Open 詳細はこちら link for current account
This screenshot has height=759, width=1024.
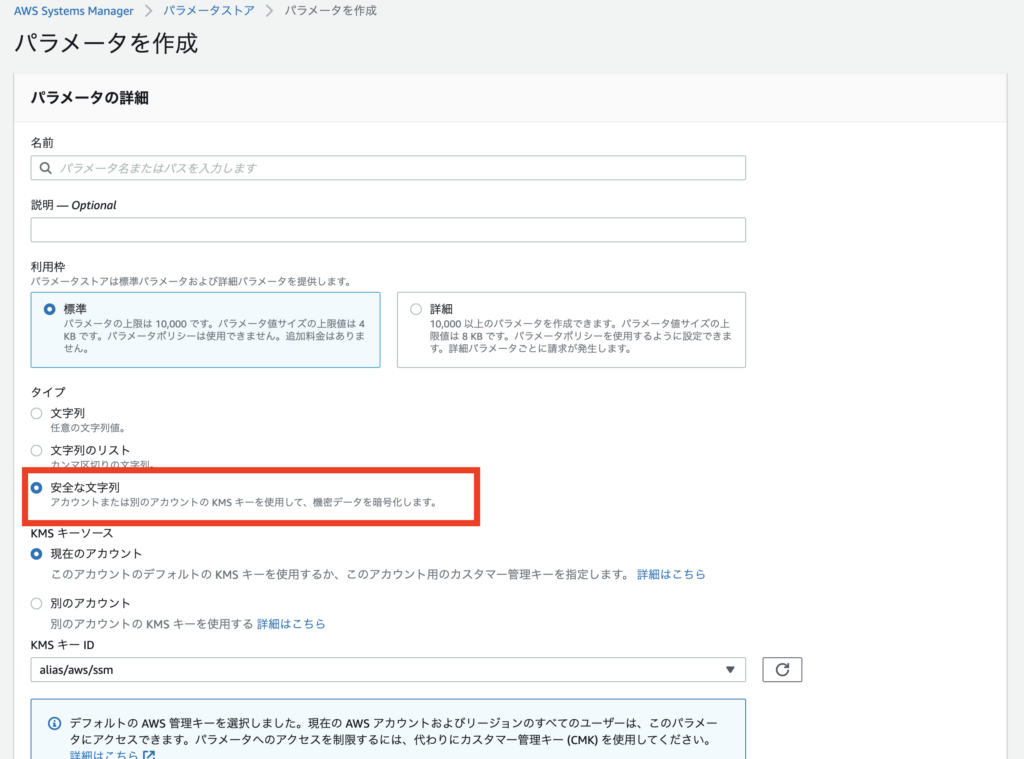(x=671, y=575)
